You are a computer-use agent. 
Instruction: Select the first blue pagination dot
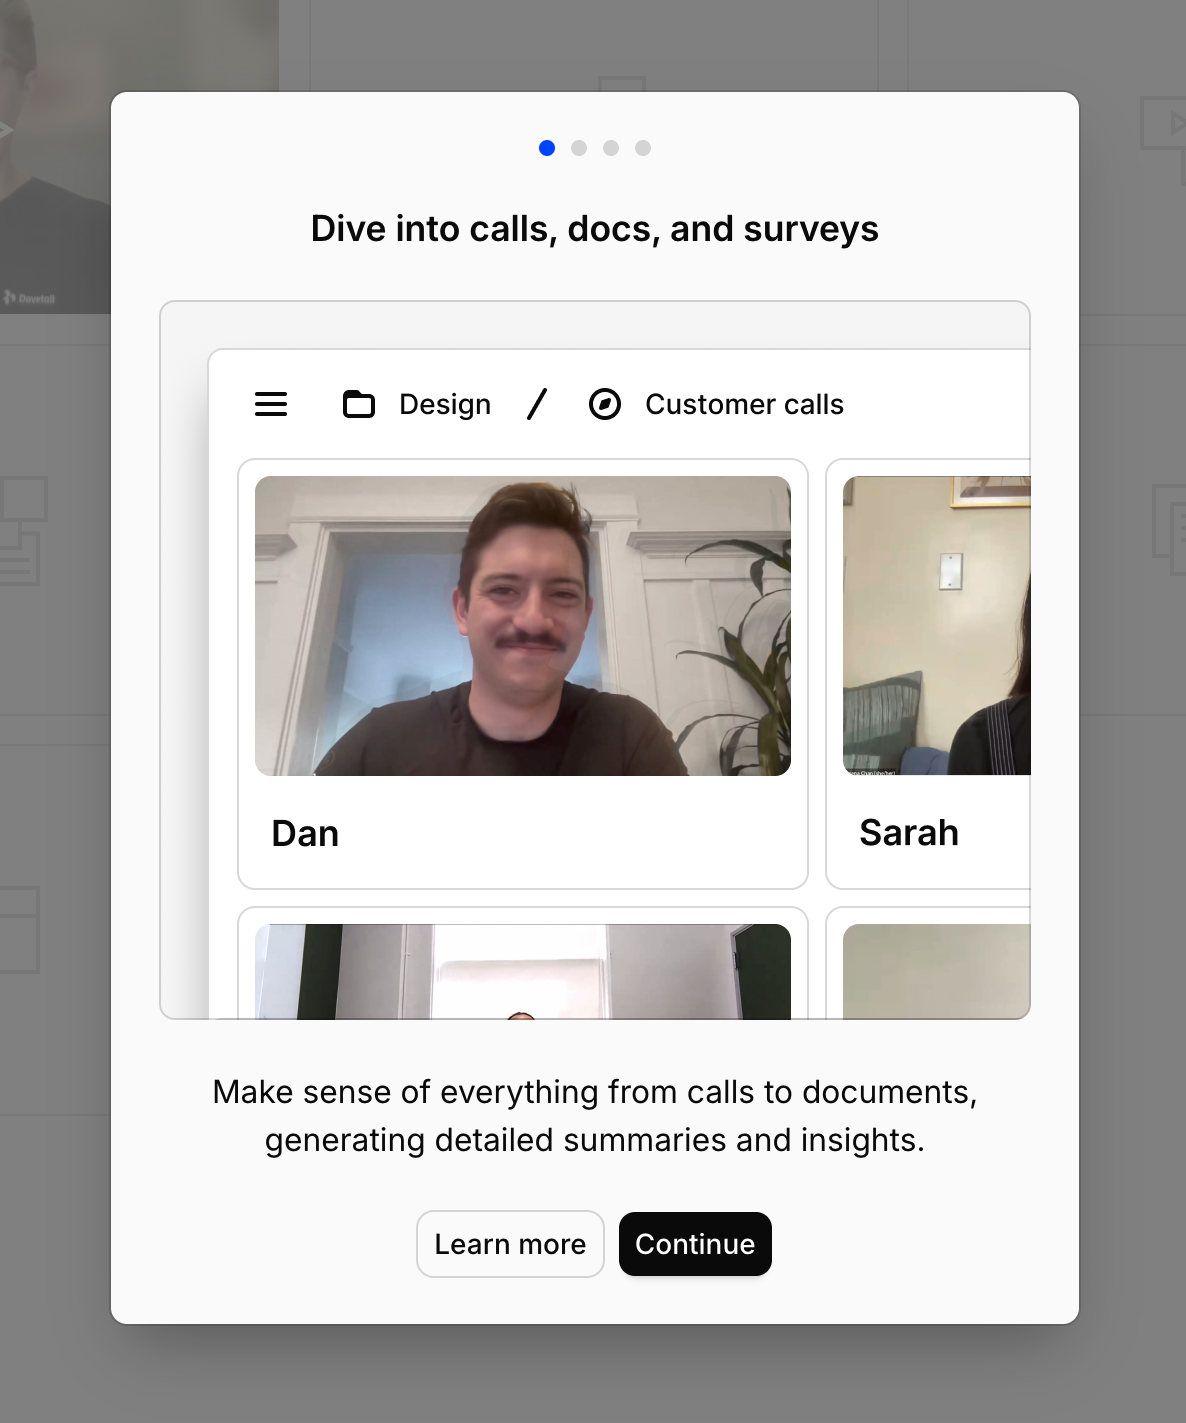pos(547,148)
